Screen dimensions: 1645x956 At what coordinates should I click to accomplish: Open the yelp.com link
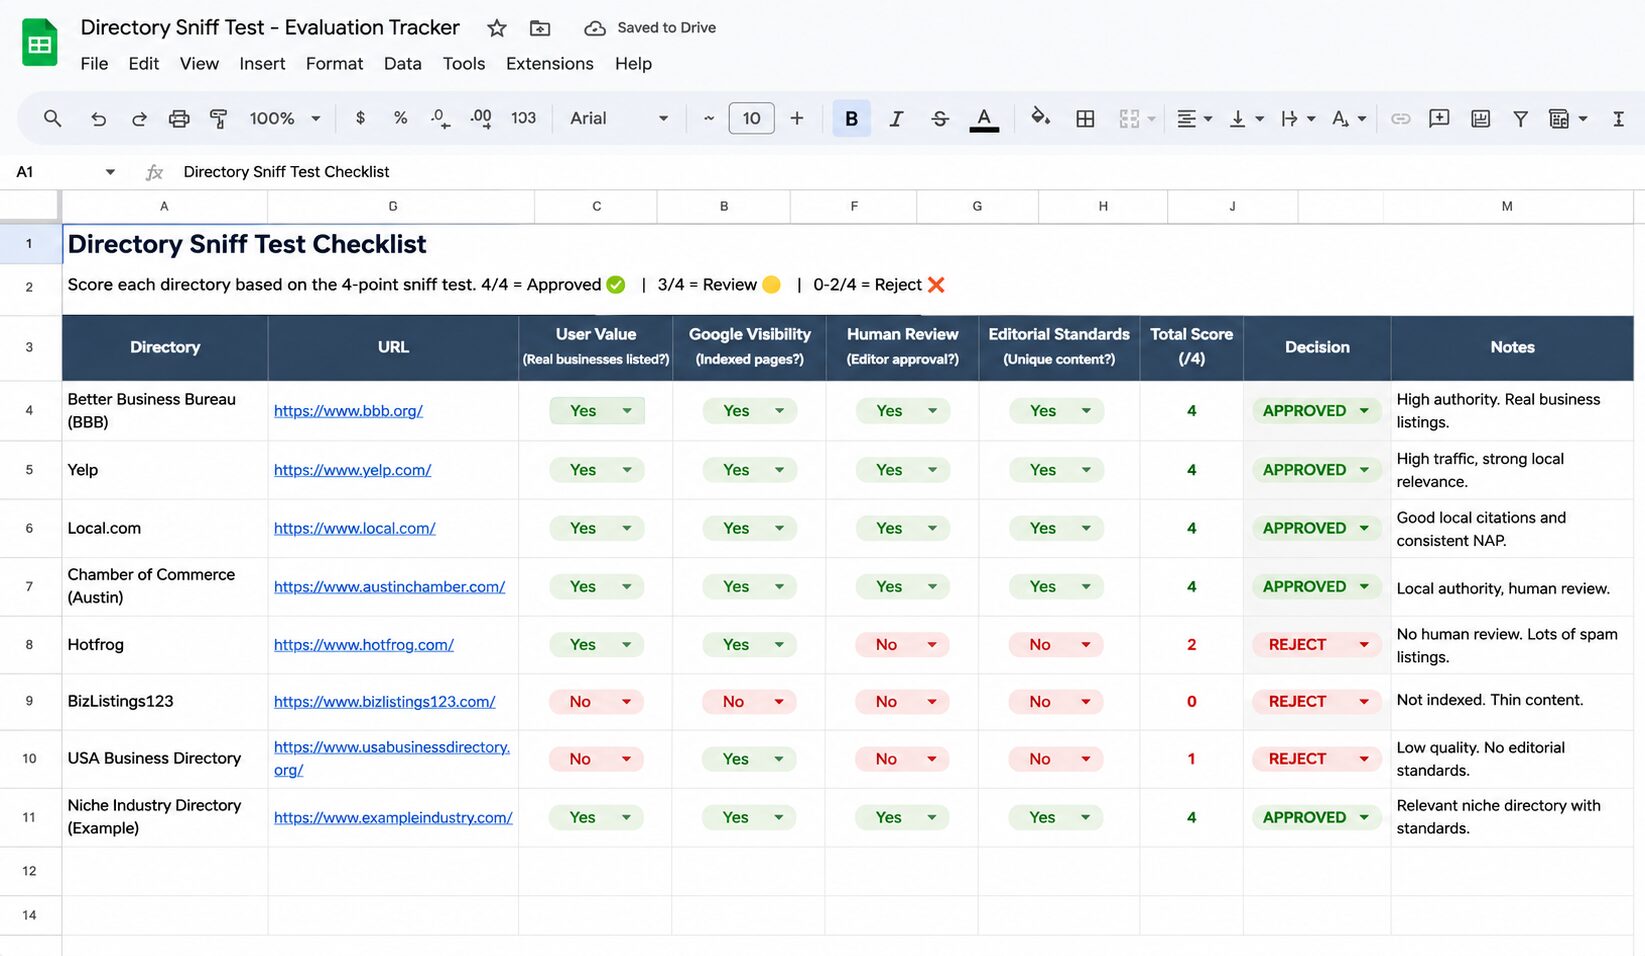pos(352,470)
